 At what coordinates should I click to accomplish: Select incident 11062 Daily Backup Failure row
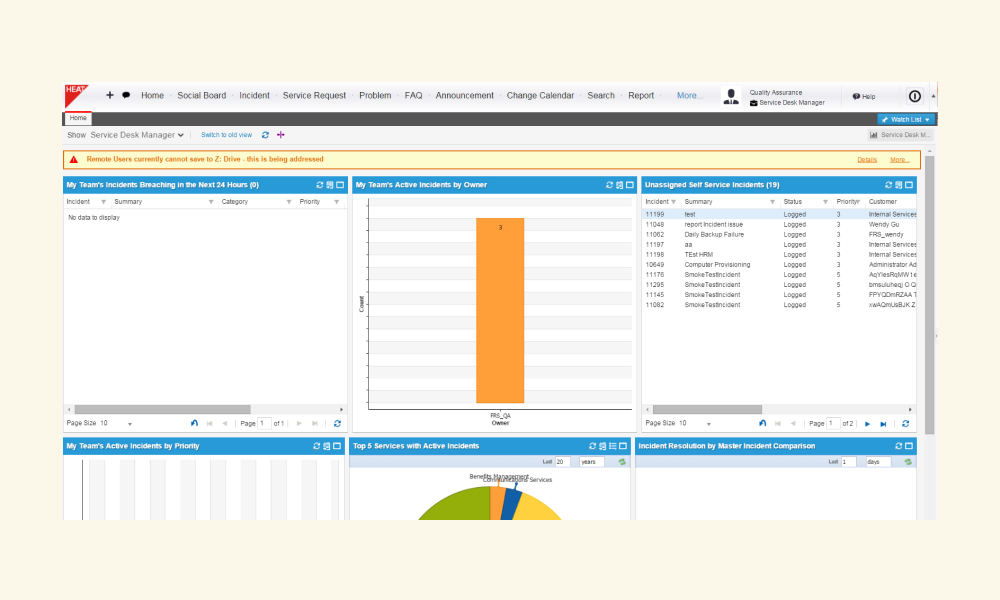point(779,235)
